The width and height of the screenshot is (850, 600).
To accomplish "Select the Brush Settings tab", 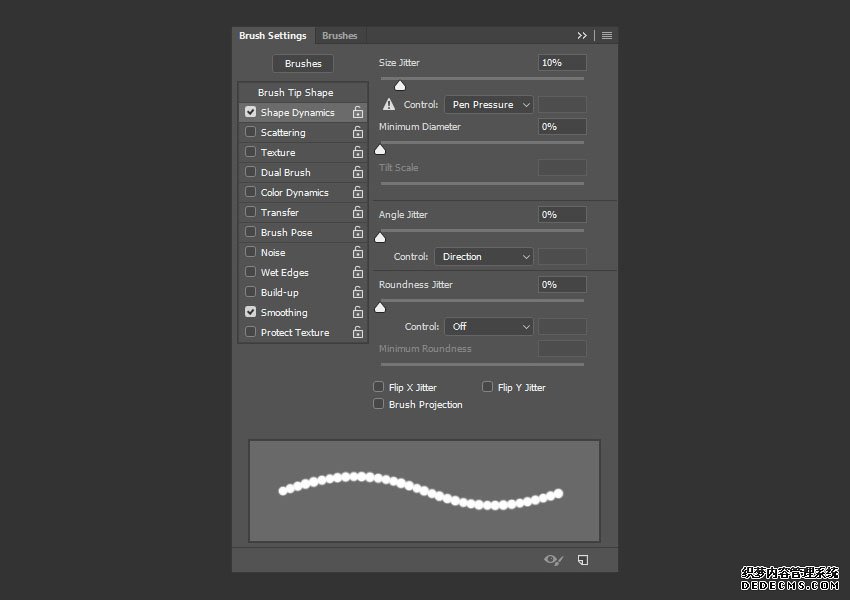I will click(273, 36).
